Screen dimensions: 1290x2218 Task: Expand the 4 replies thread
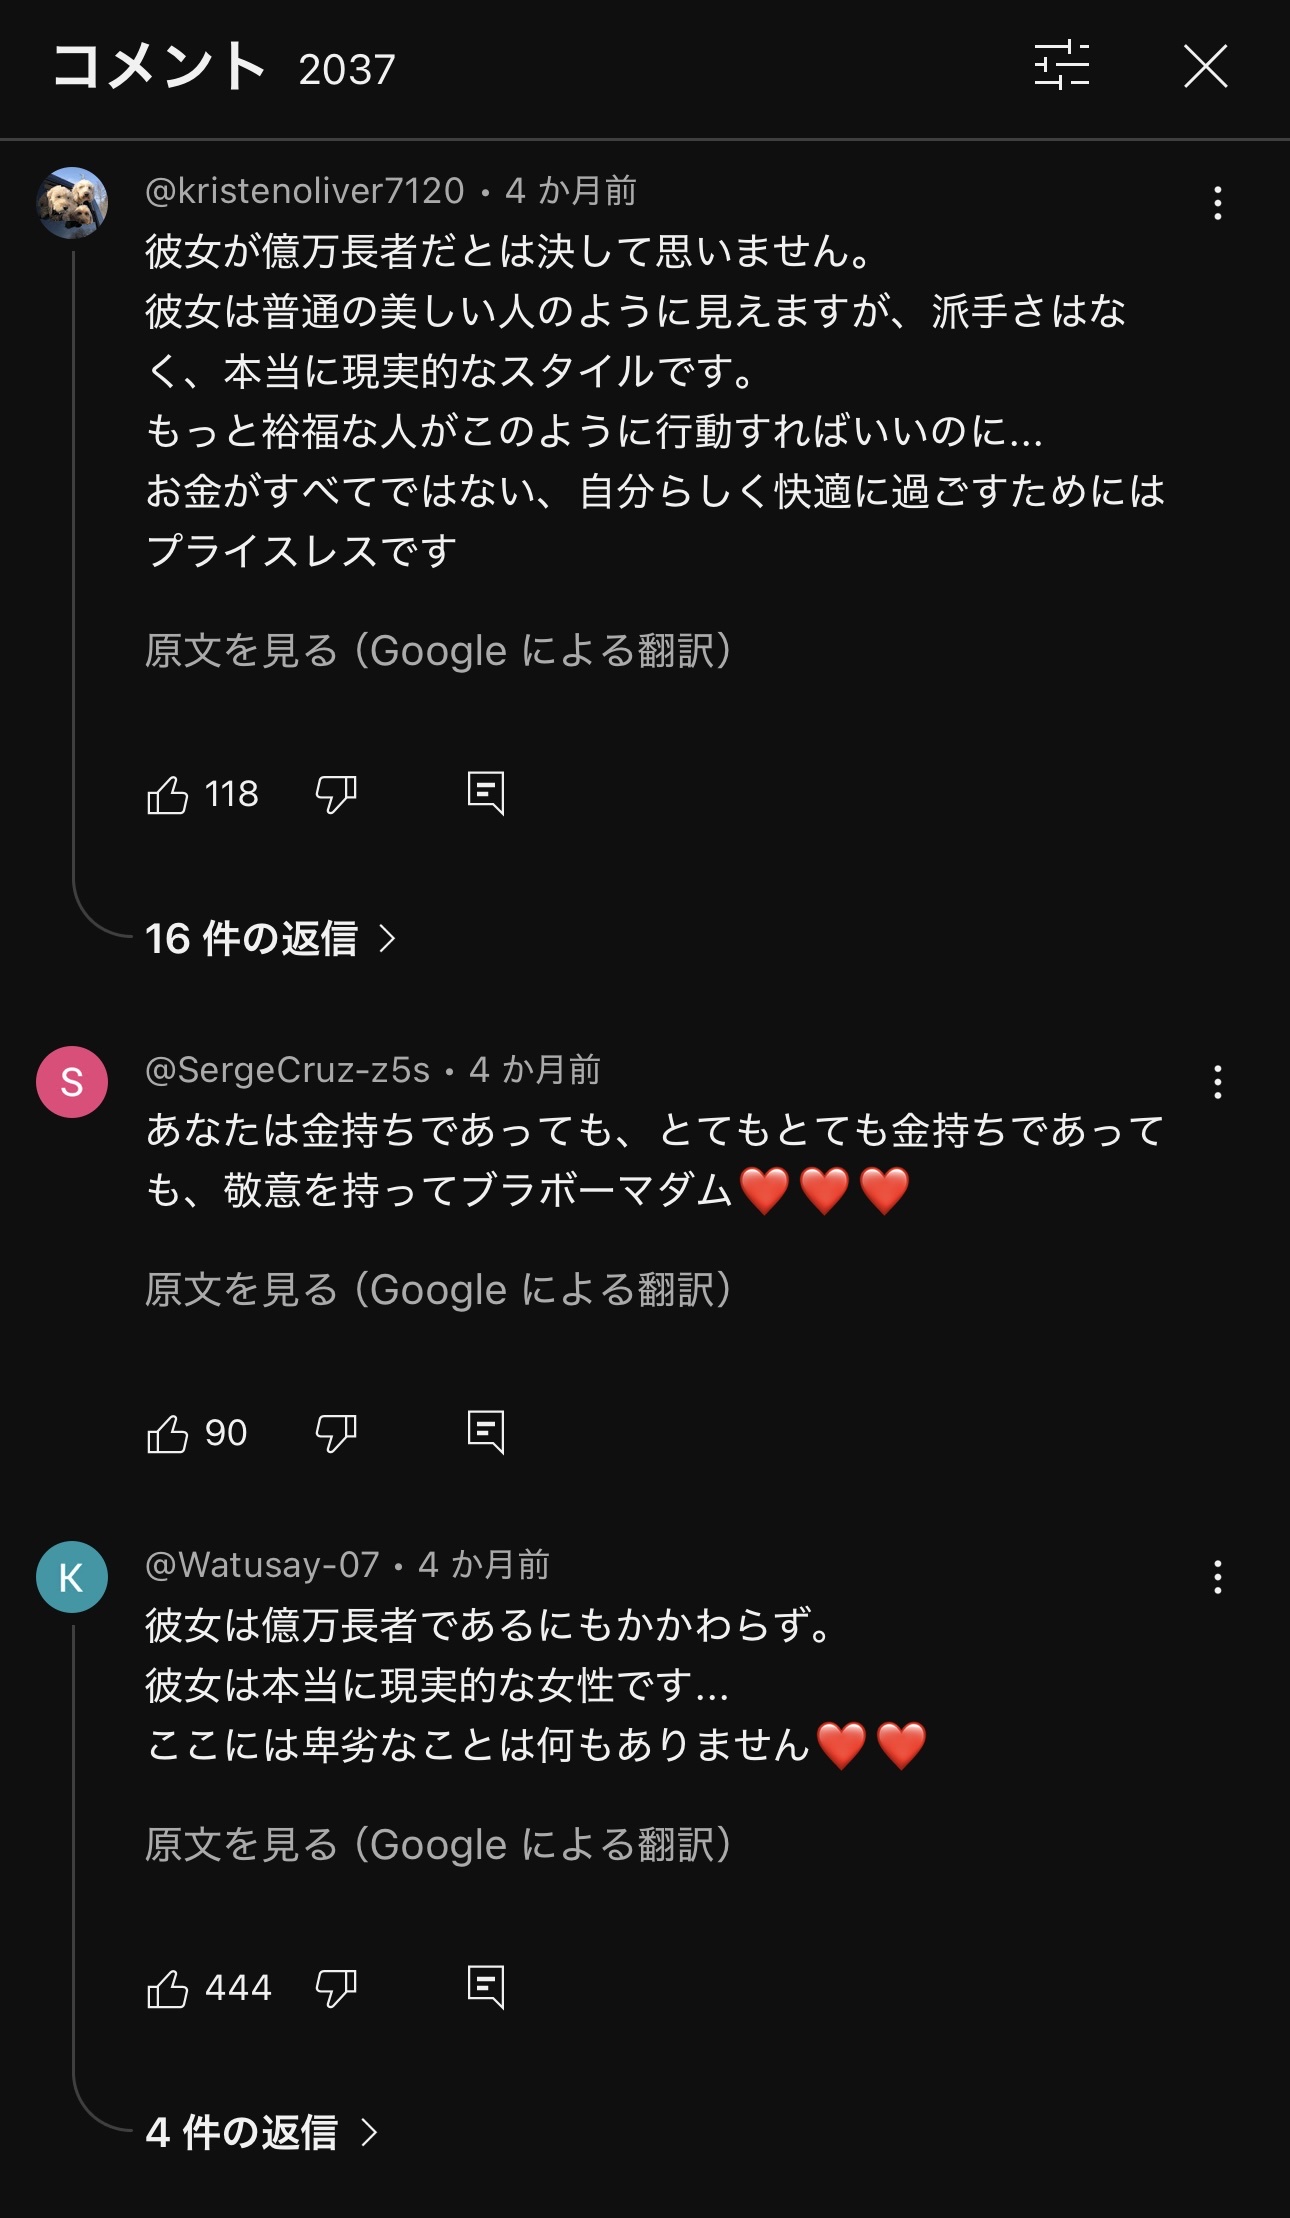pos(260,2133)
